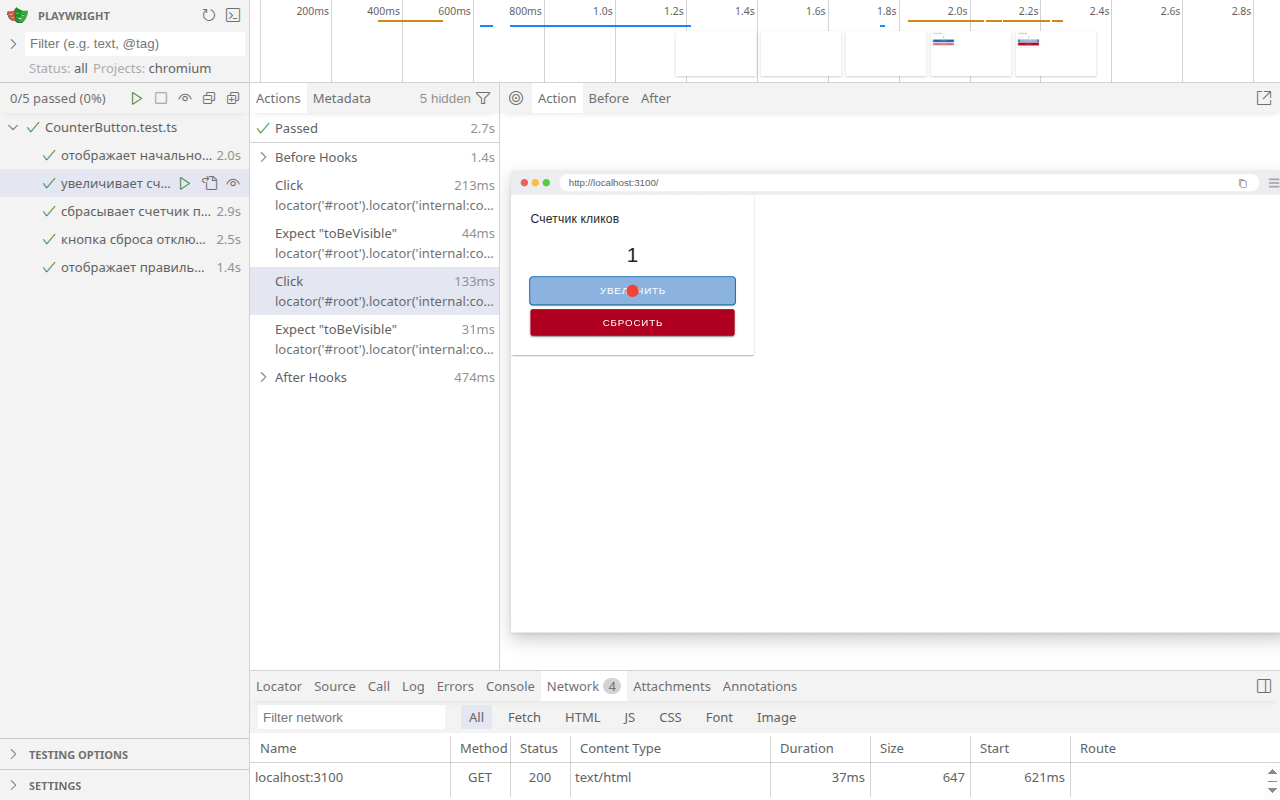Collapse the CounterButton.test.ts file node
This screenshot has height=800, width=1280.
pos(14,128)
